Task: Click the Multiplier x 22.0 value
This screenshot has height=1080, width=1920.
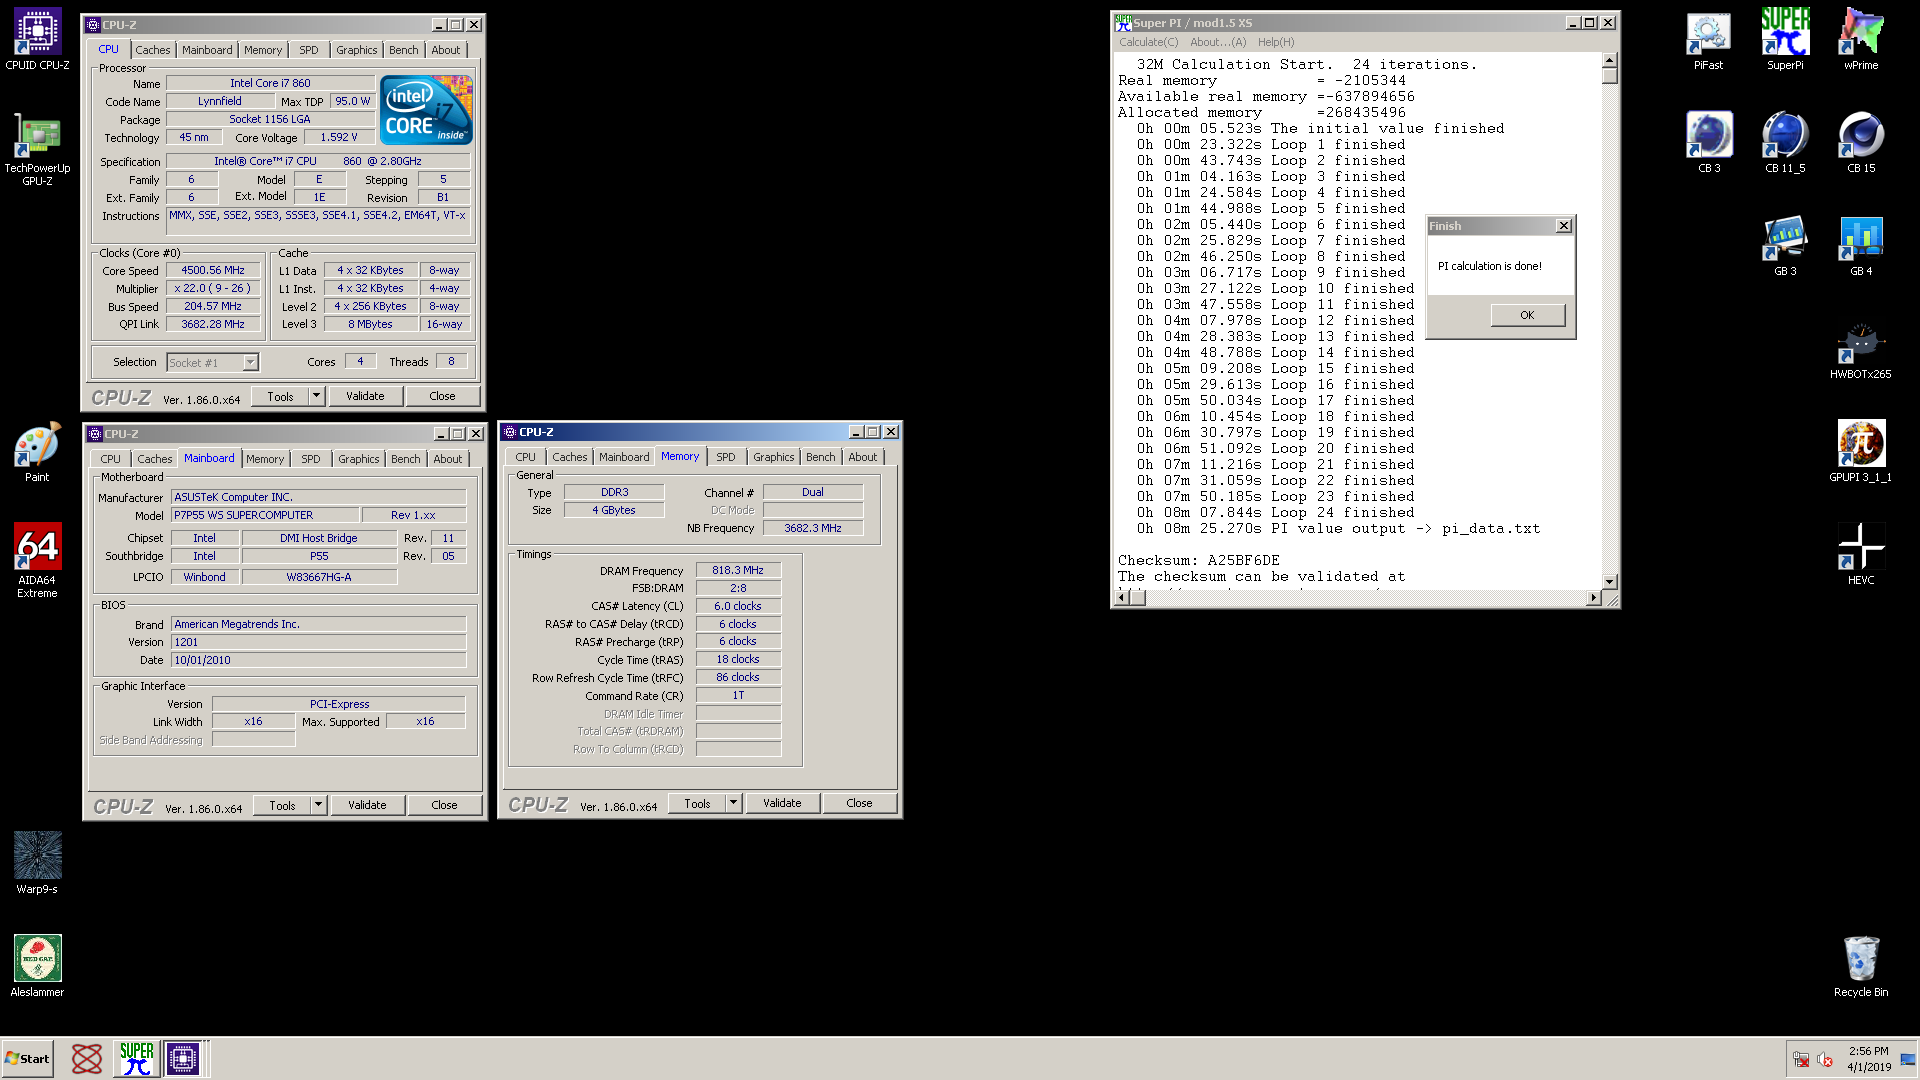Action: [213, 288]
